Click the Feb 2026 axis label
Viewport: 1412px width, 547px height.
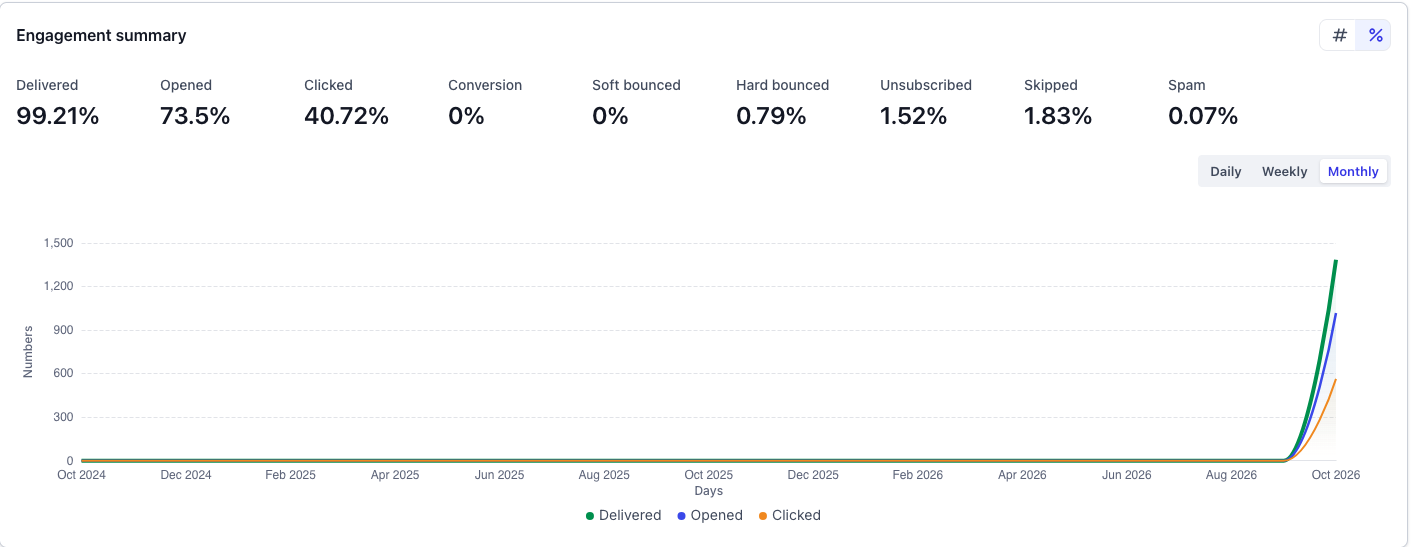[x=917, y=475]
